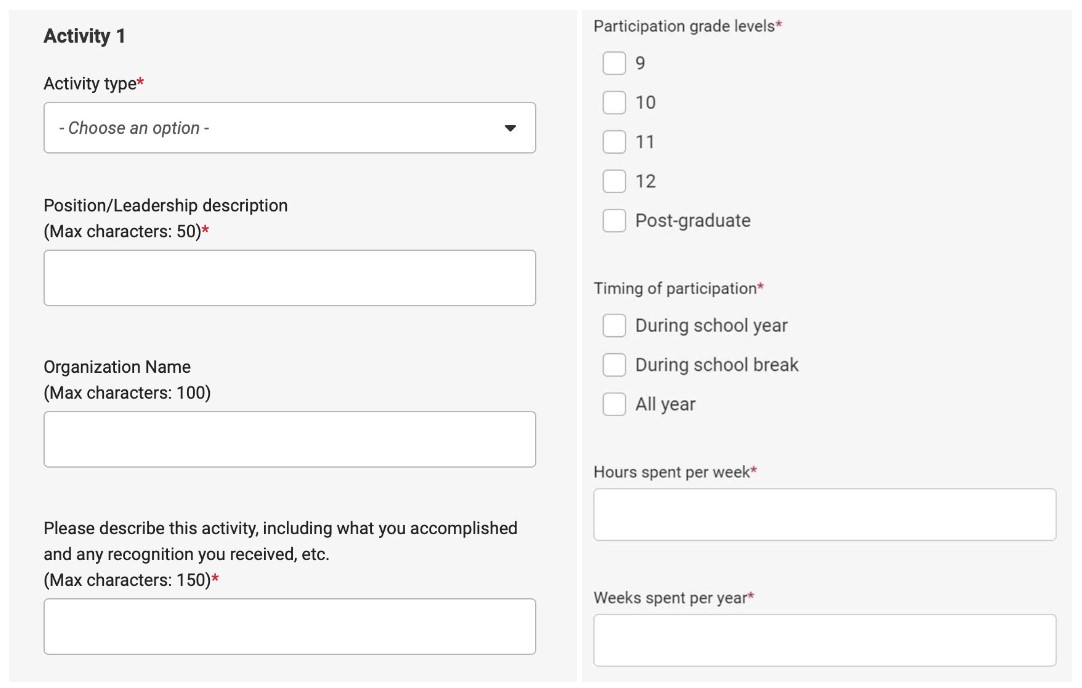The image size is (1082, 688).
Task: Select the activity description text field
Action: 289,627
